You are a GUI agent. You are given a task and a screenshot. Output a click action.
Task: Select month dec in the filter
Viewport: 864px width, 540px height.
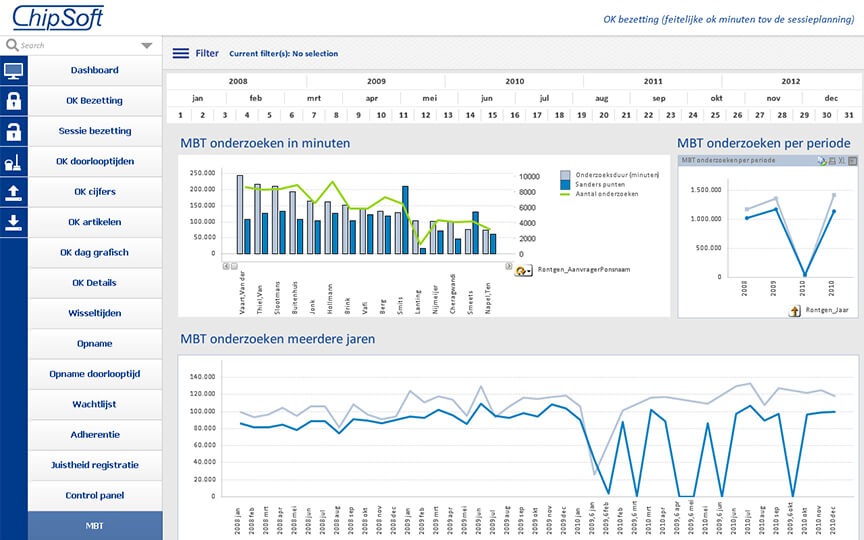point(831,98)
